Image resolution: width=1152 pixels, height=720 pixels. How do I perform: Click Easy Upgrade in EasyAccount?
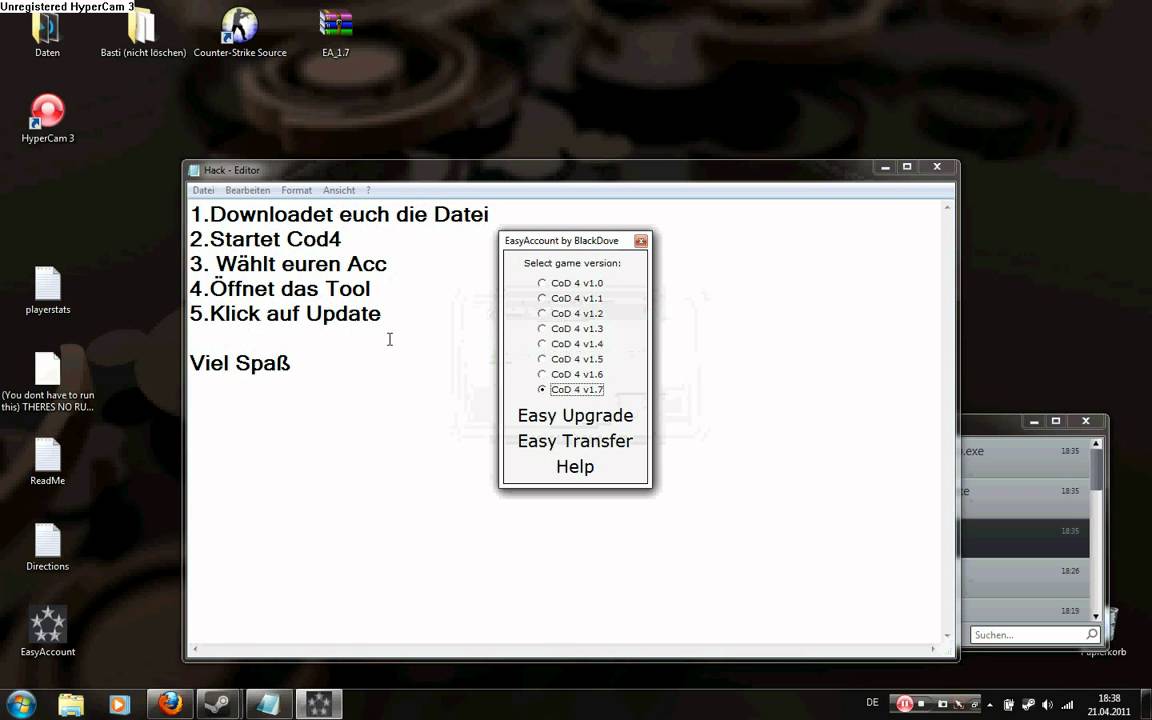coord(575,416)
